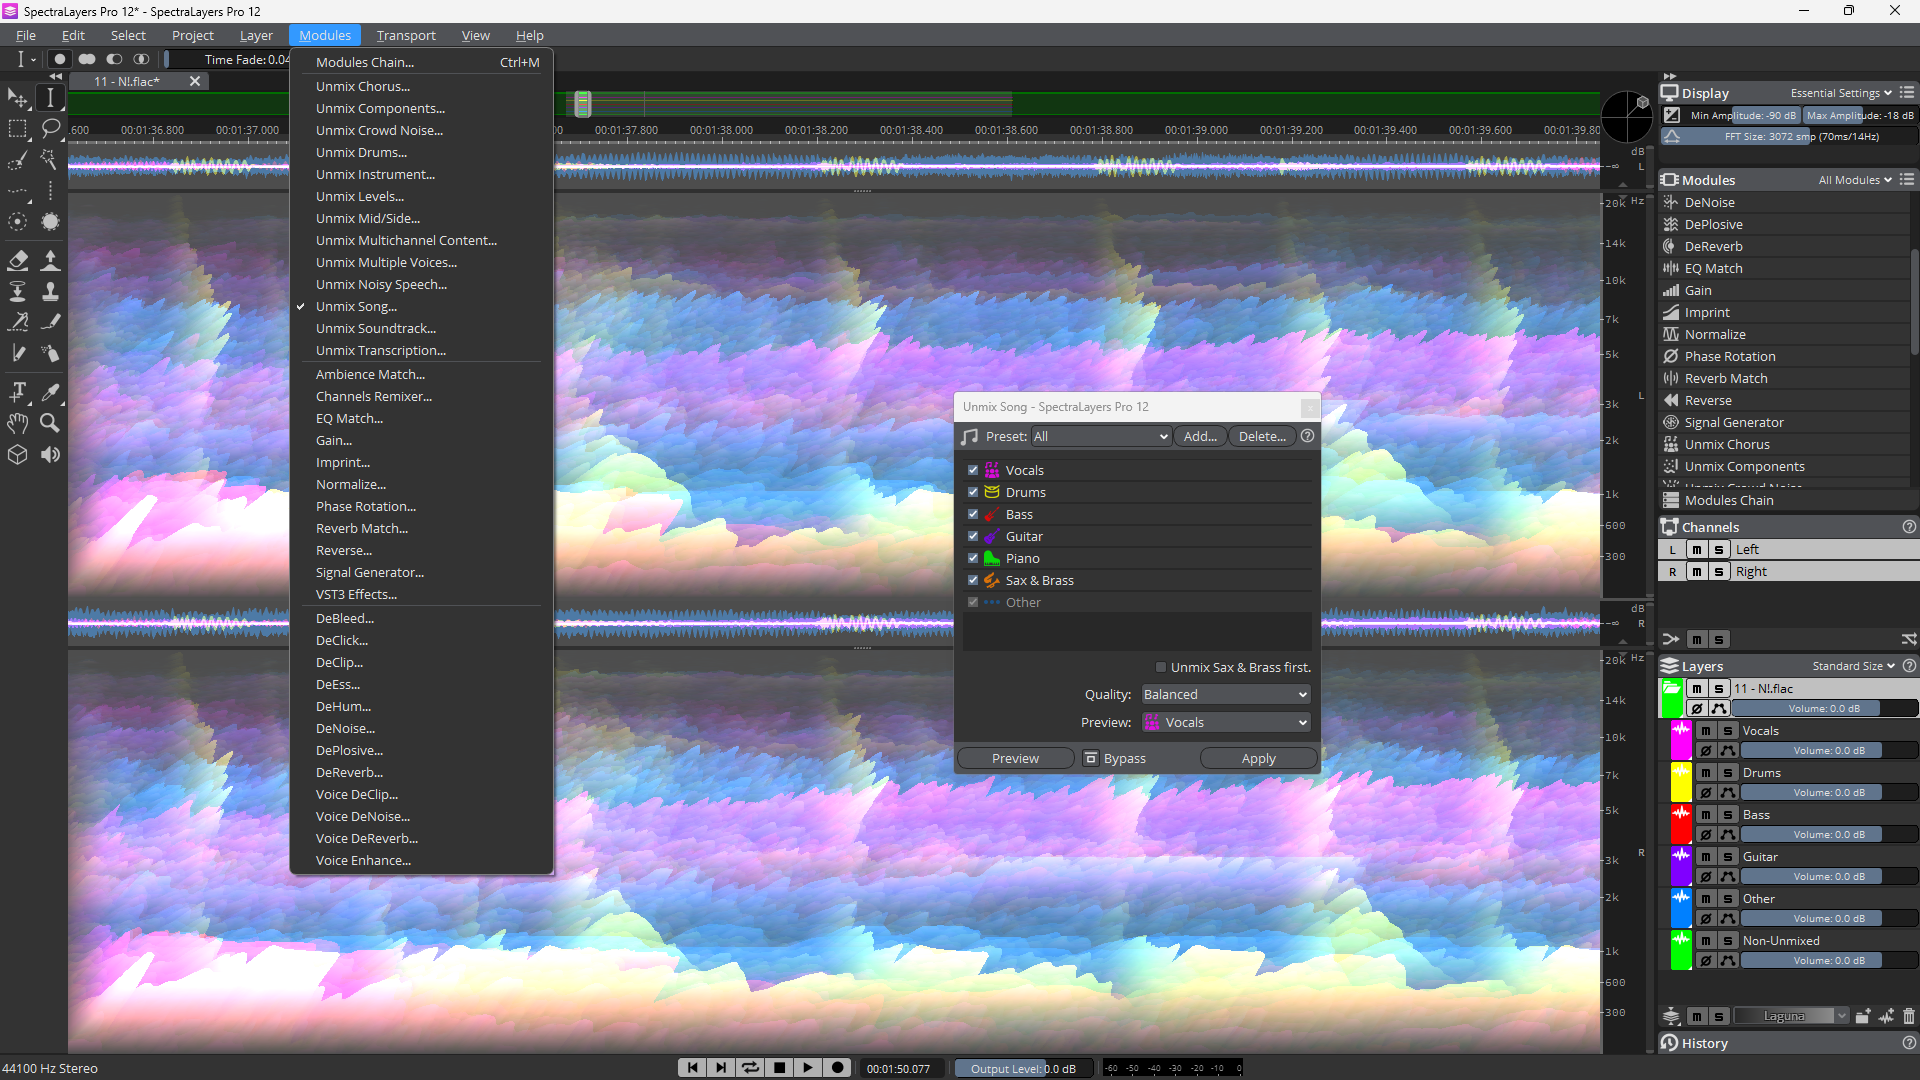This screenshot has width=1920, height=1080.
Task: Solo the Drums layer
Action: [x=1728, y=773]
